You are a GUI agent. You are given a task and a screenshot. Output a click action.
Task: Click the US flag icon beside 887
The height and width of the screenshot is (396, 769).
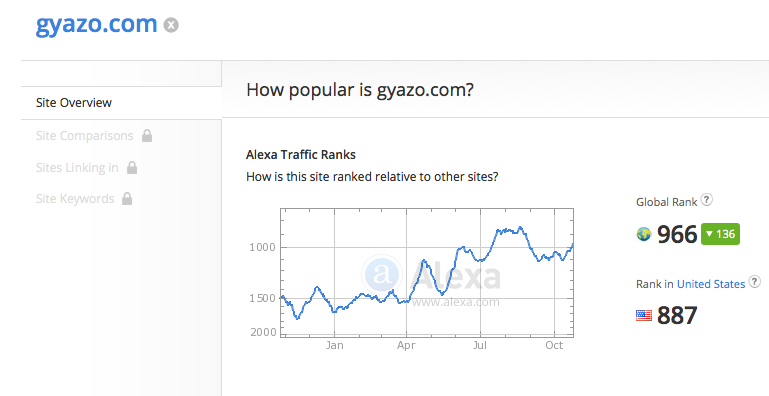(x=643, y=316)
